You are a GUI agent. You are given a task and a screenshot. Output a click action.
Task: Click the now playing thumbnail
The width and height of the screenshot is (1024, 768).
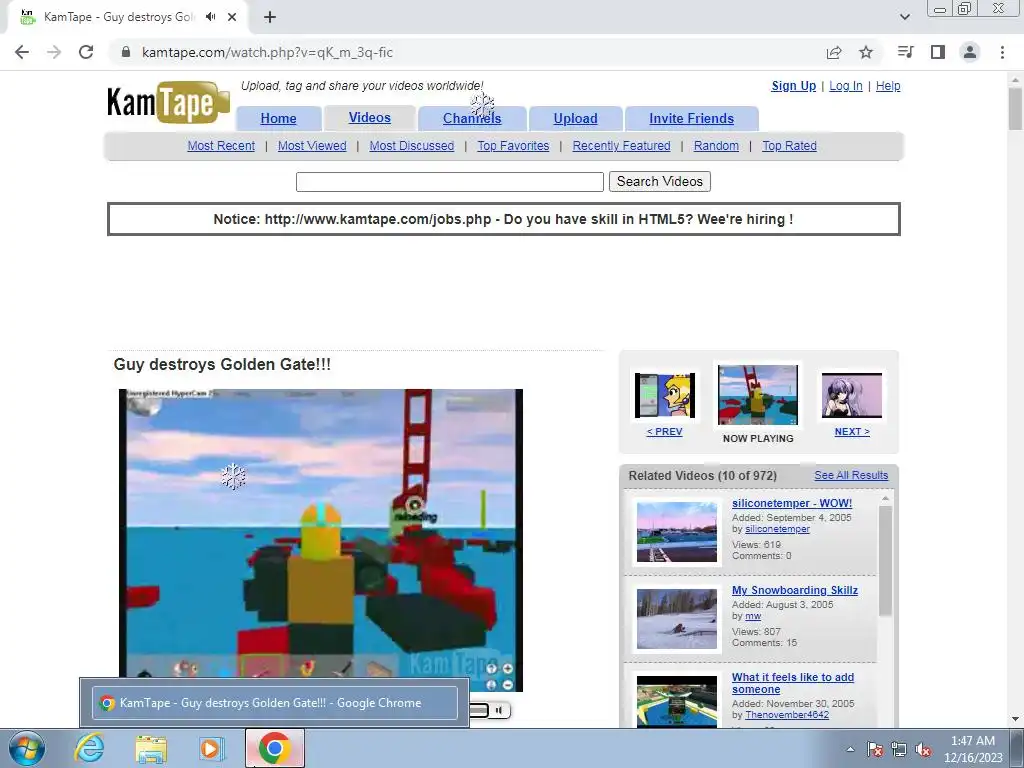click(x=758, y=395)
